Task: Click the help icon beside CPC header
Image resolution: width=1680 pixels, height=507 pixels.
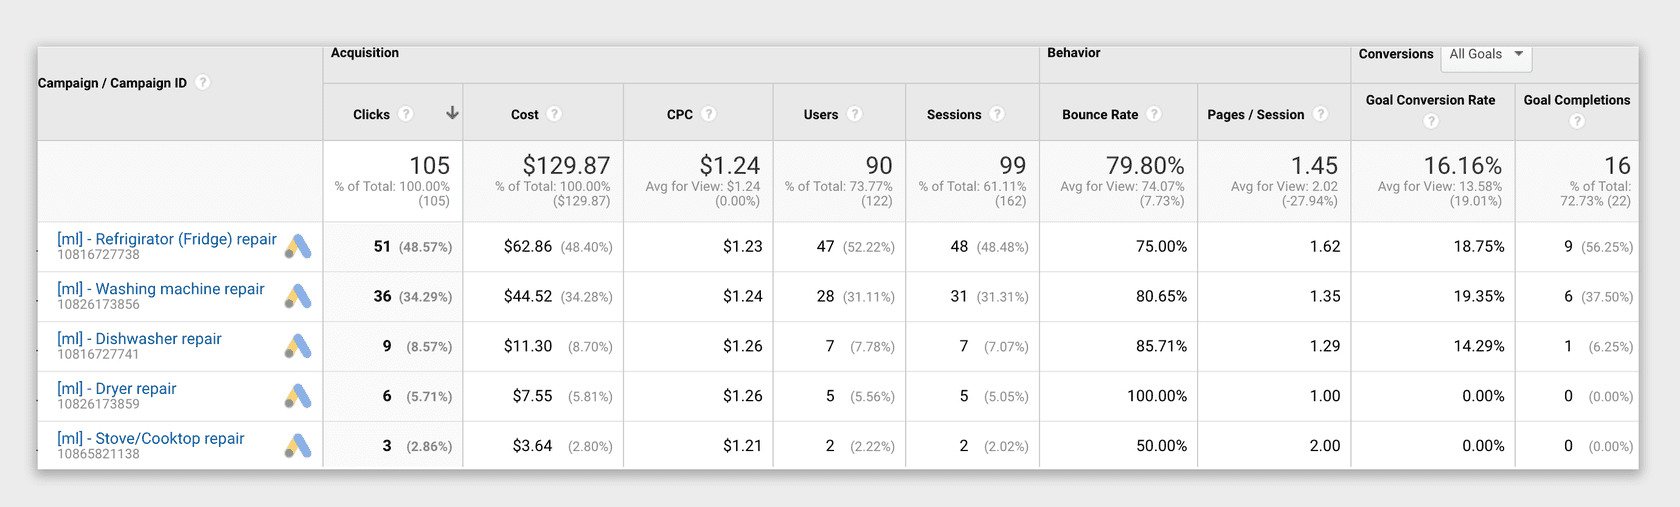Action: (x=709, y=114)
